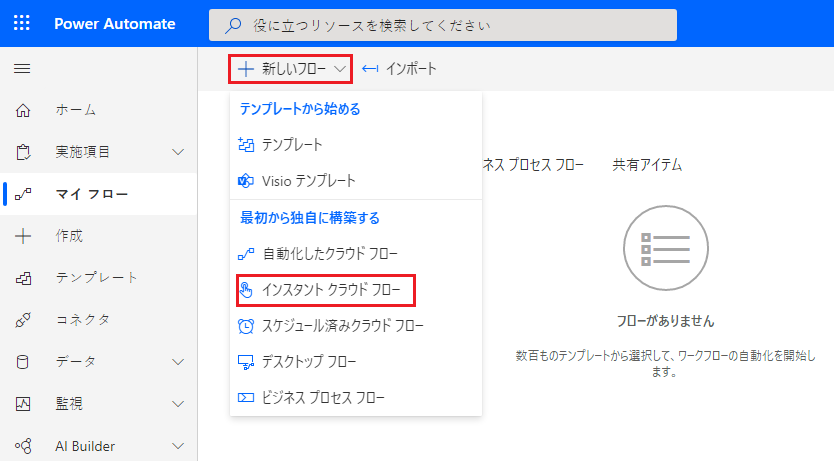Click the インスタント クラウド フロー hand icon
Image resolution: width=834 pixels, height=461 pixels.
point(246,290)
